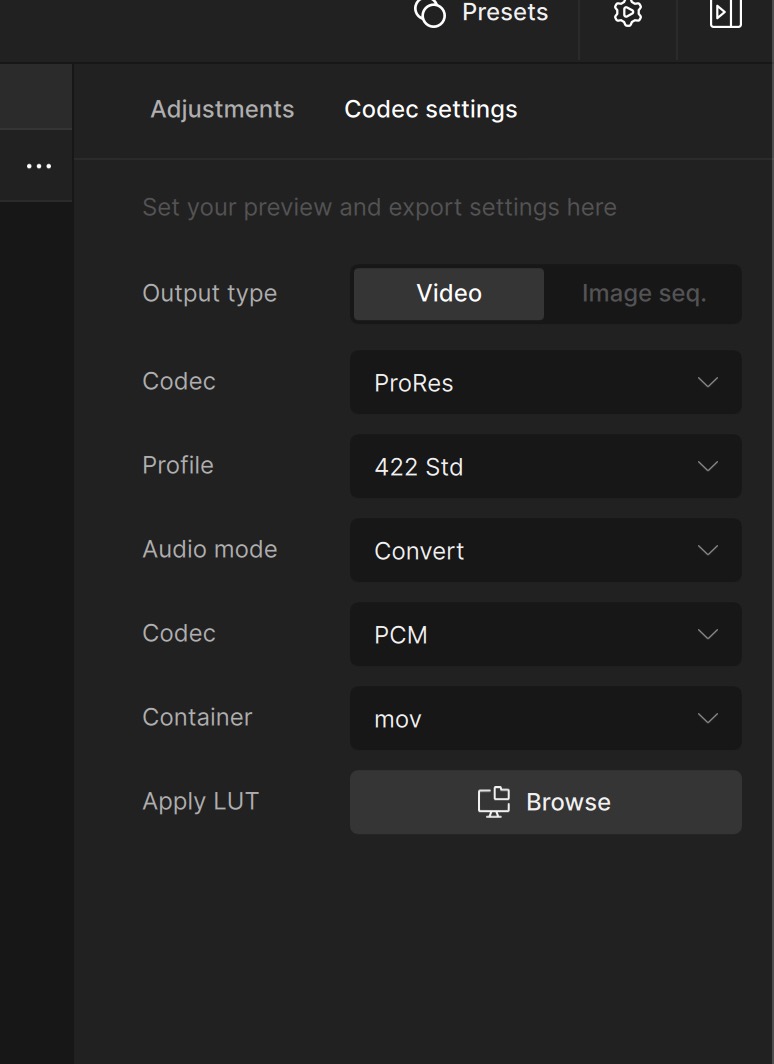Viewport: 774px width, 1064px height.
Task: Expand the PCM audio codec dropdown
Action: pyautogui.click(x=545, y=634)
